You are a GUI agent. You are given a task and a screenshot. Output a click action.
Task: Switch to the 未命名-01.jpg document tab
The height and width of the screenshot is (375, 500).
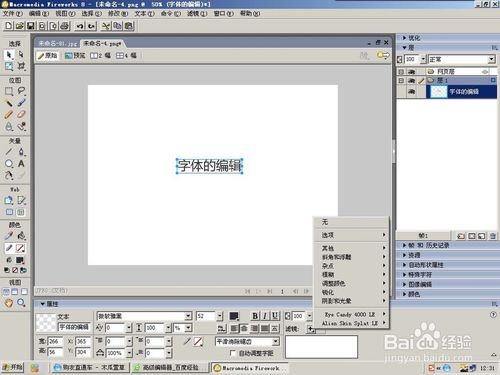tap(57, 43)
